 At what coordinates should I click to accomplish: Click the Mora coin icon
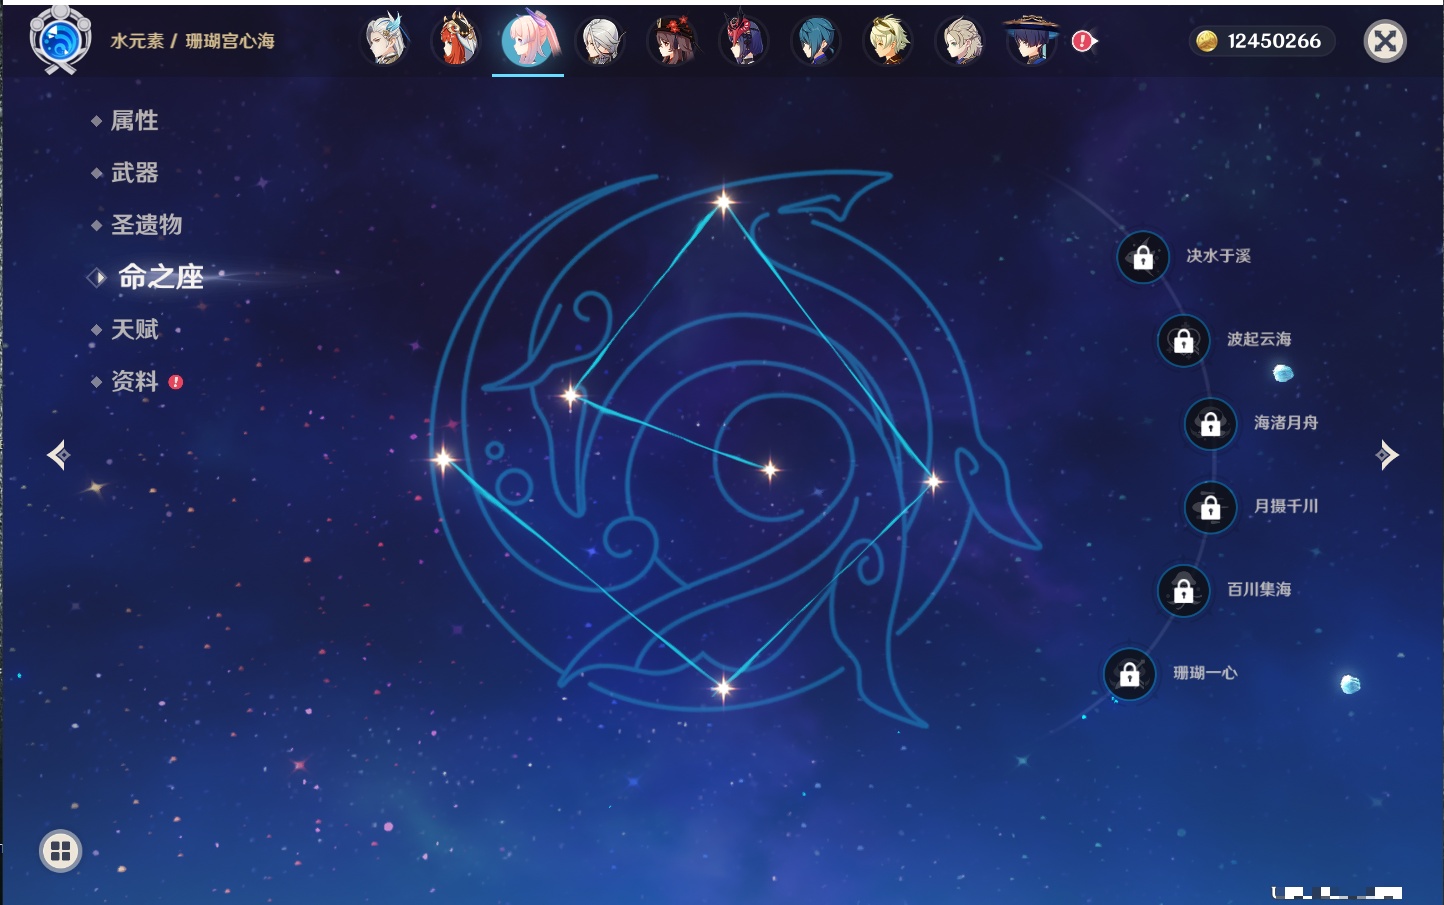pos(1207,41)
